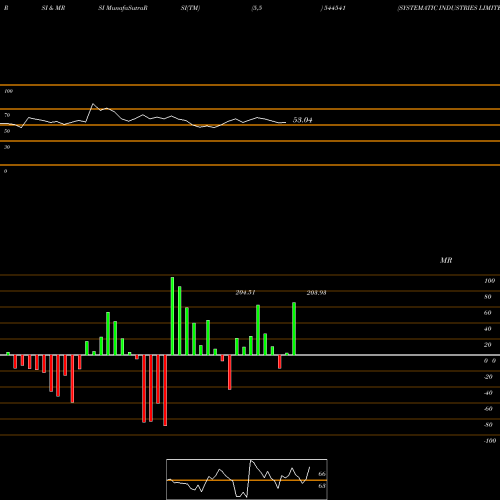The width and height of the screenshot is (500, 500).
Task: Click the -100 label on the MR axis
Action: 490,441
